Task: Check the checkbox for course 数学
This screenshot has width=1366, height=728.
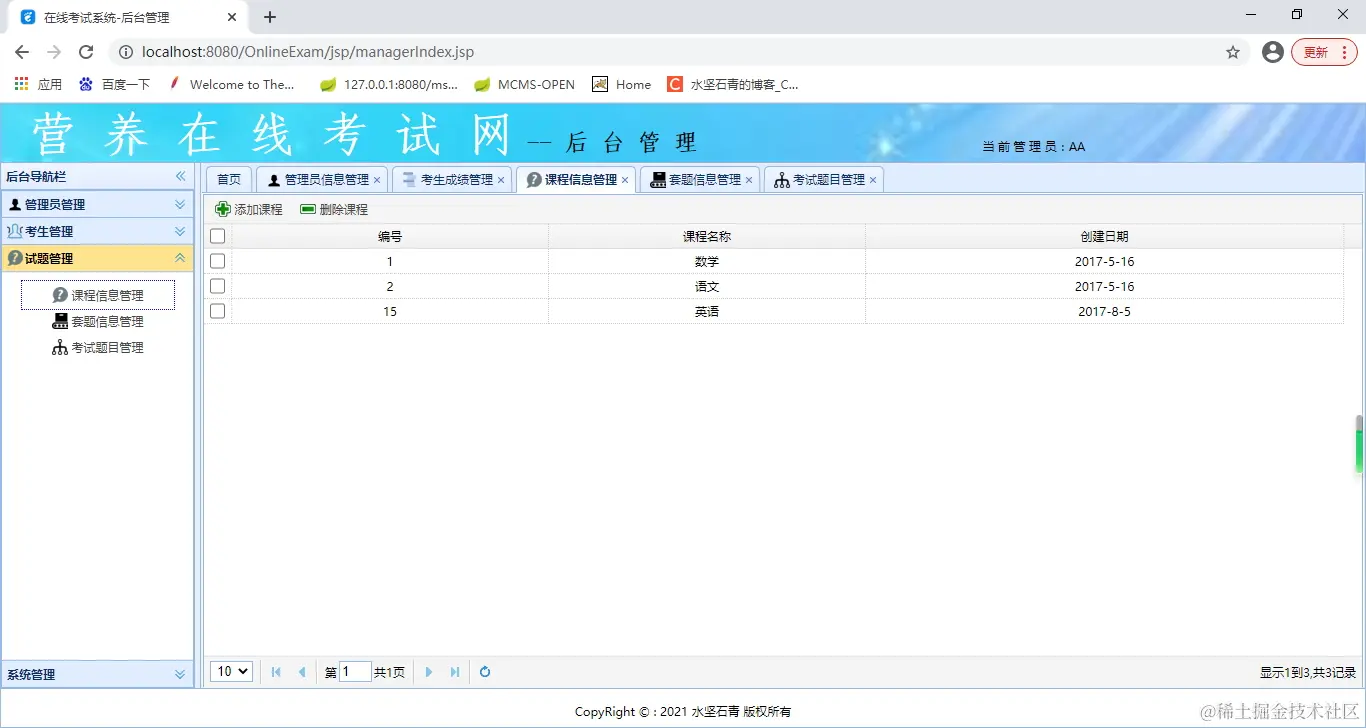Action: (x=217, y=261)
